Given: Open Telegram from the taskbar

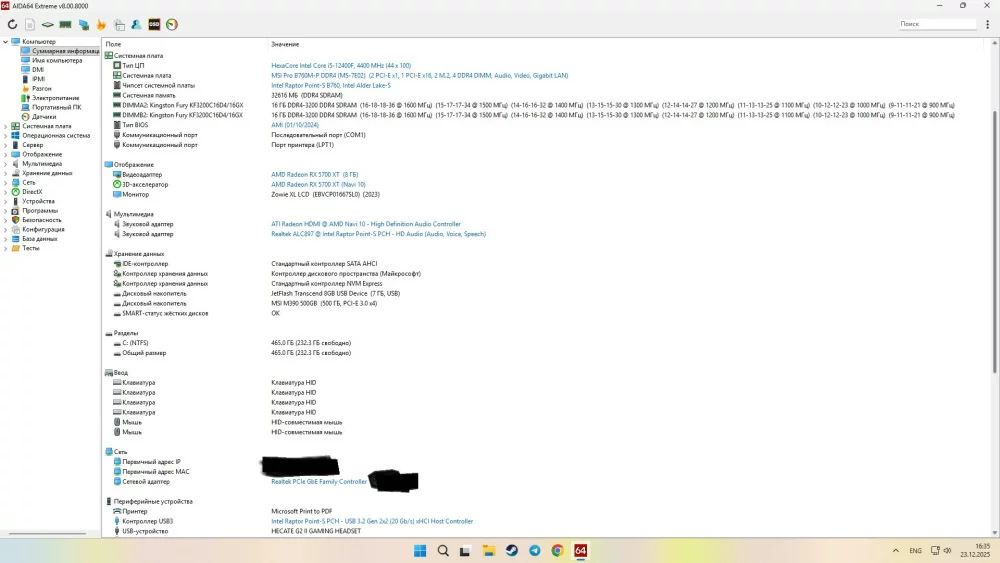Looking at the screenshot, I should (x=534, y=551).
